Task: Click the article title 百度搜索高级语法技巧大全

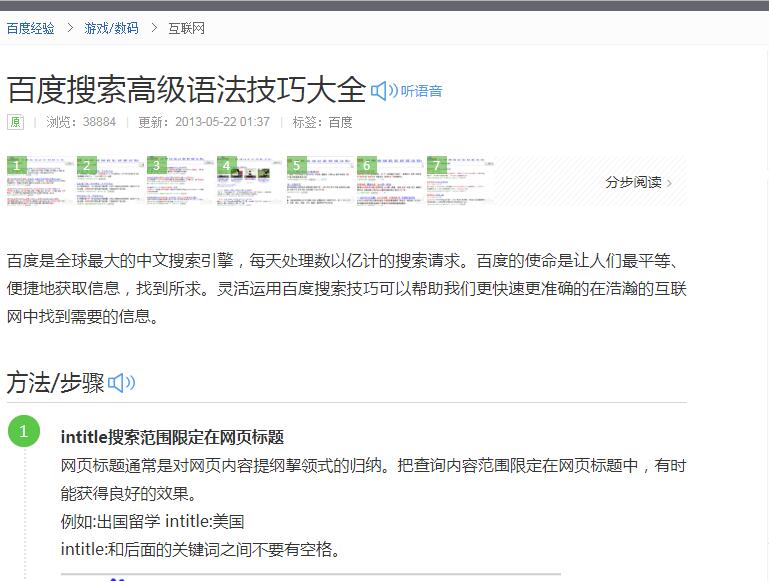Action: pos(187,90)
